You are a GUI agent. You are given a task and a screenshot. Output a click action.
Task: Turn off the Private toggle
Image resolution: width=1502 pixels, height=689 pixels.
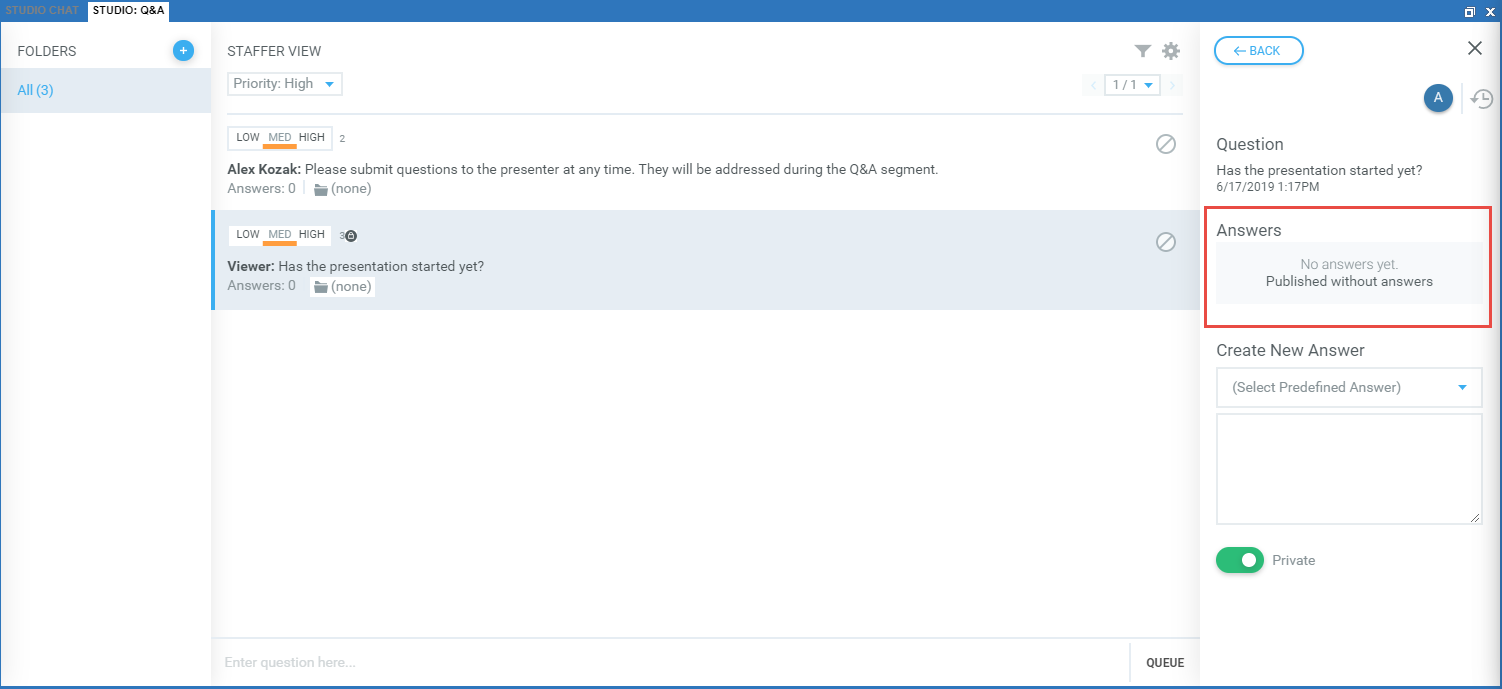coord(1240,560)
